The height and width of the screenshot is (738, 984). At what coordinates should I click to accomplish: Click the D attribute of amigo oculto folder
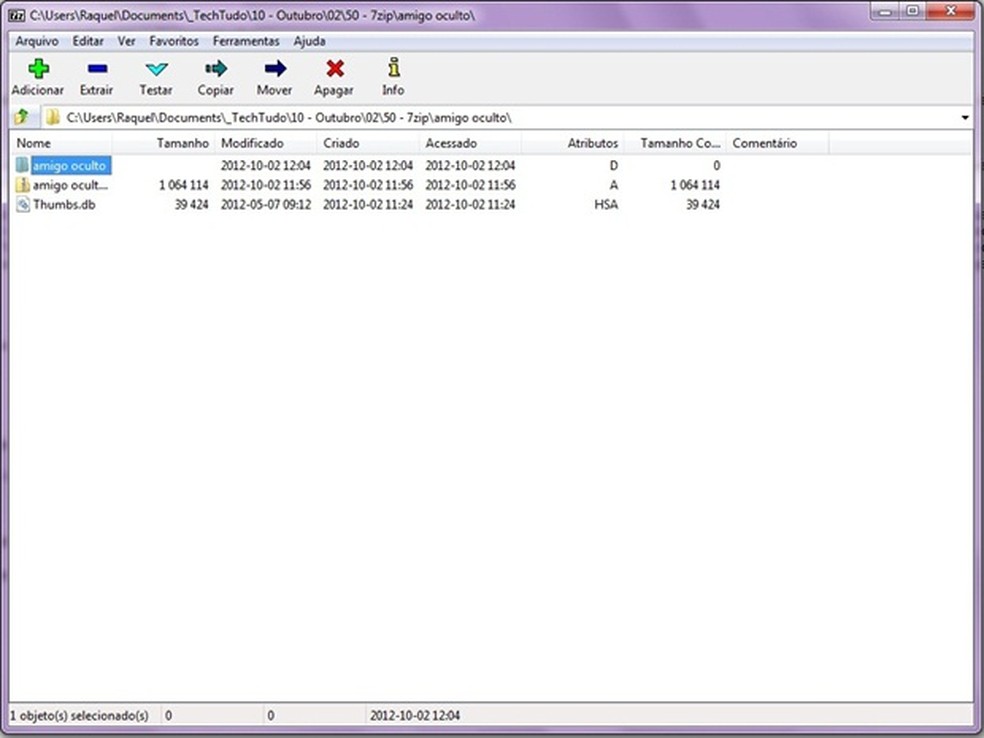tap(614, 166)
